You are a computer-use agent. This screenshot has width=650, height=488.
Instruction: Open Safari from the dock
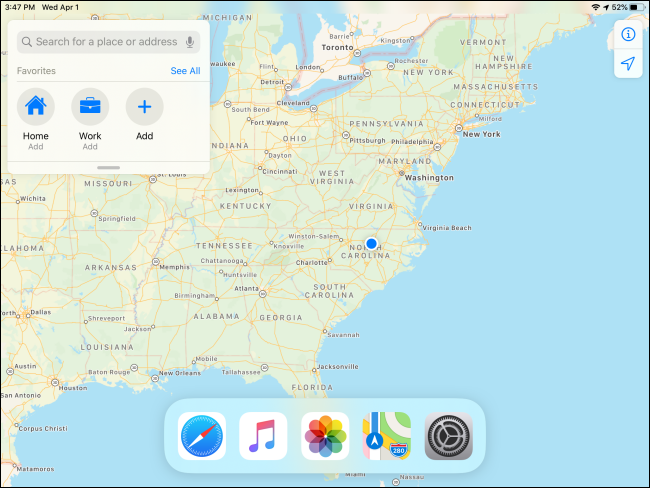[202, 436]
